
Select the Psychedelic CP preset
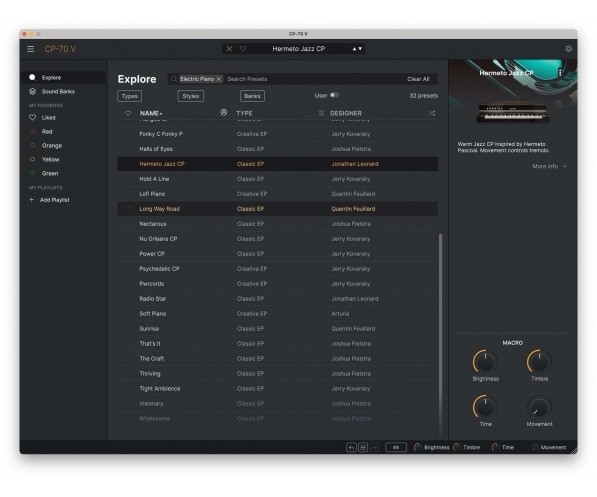click(x=278, y=269)
